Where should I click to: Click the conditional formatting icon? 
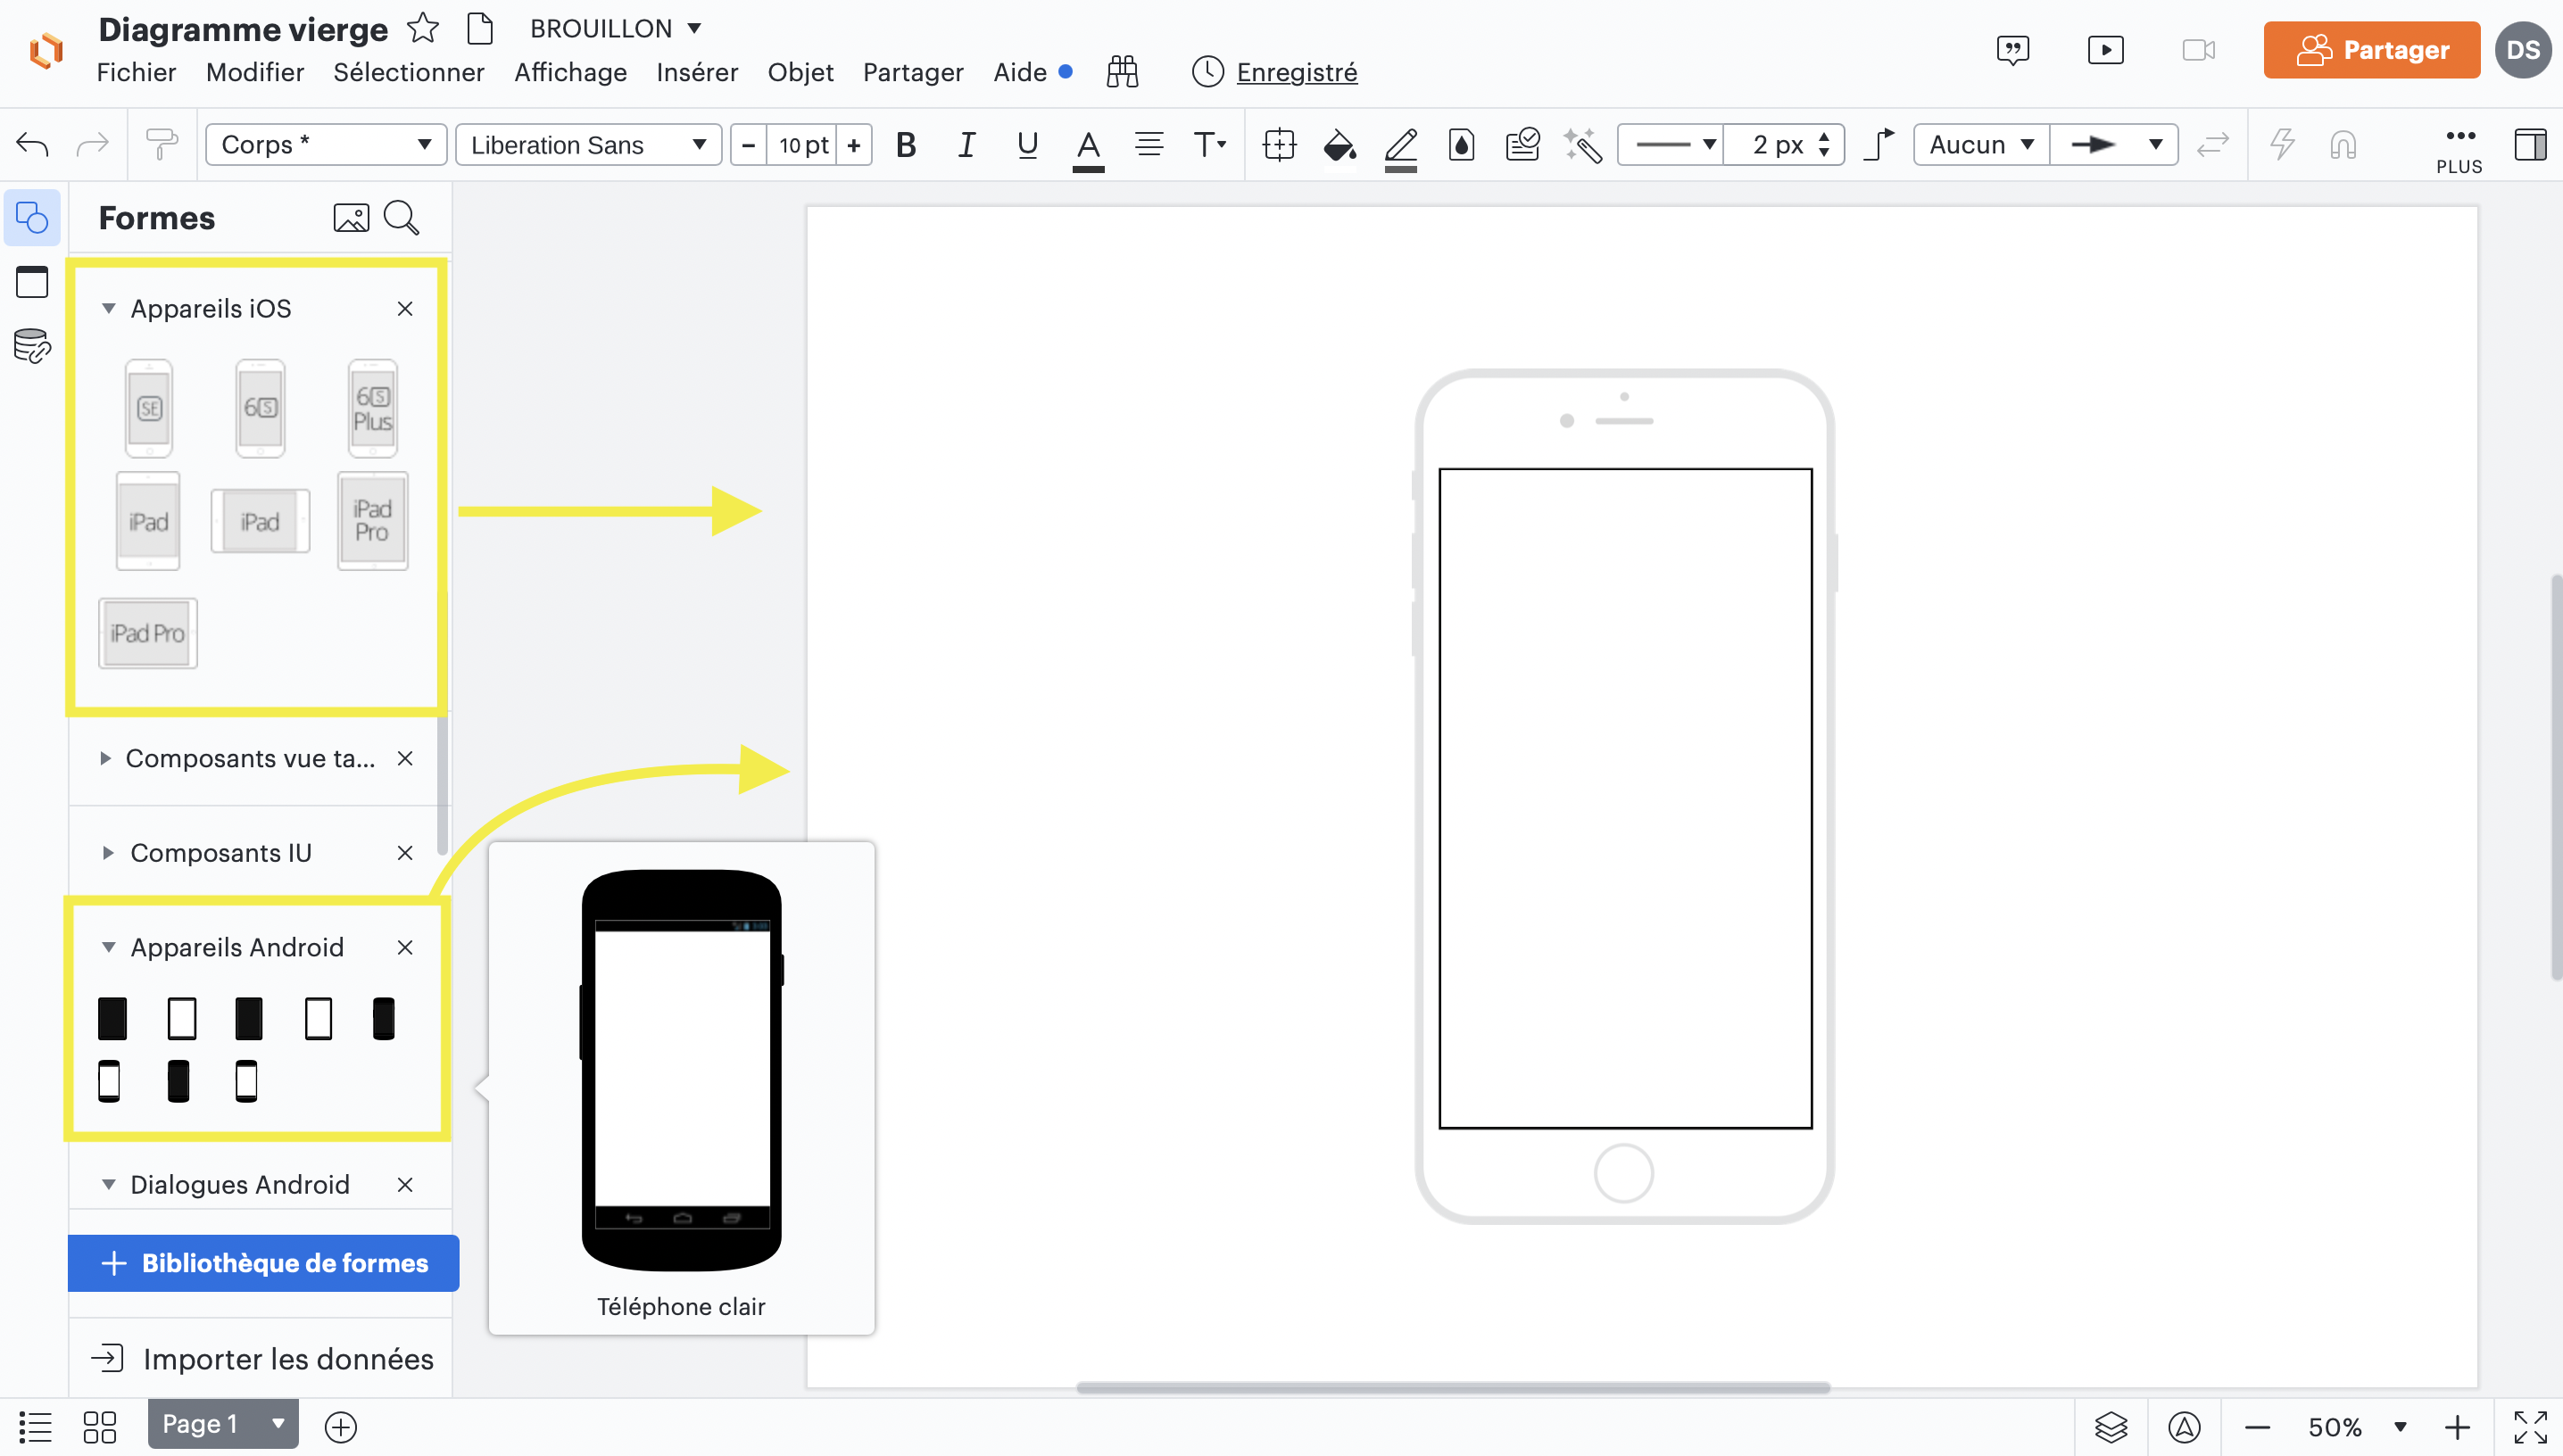click(1522, 145)
